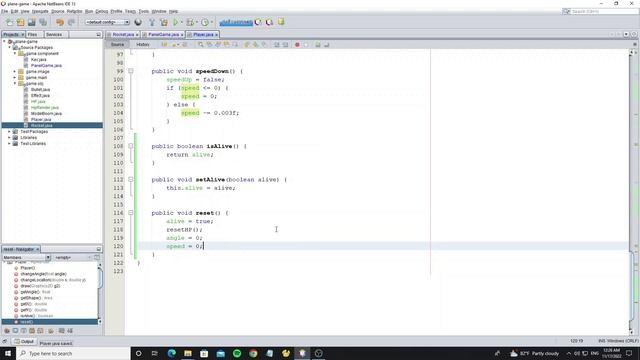Viewport: 640px width, 360px height.
Task: Click the first Navigator filter icon at bottom
Action: coord(7,331)
